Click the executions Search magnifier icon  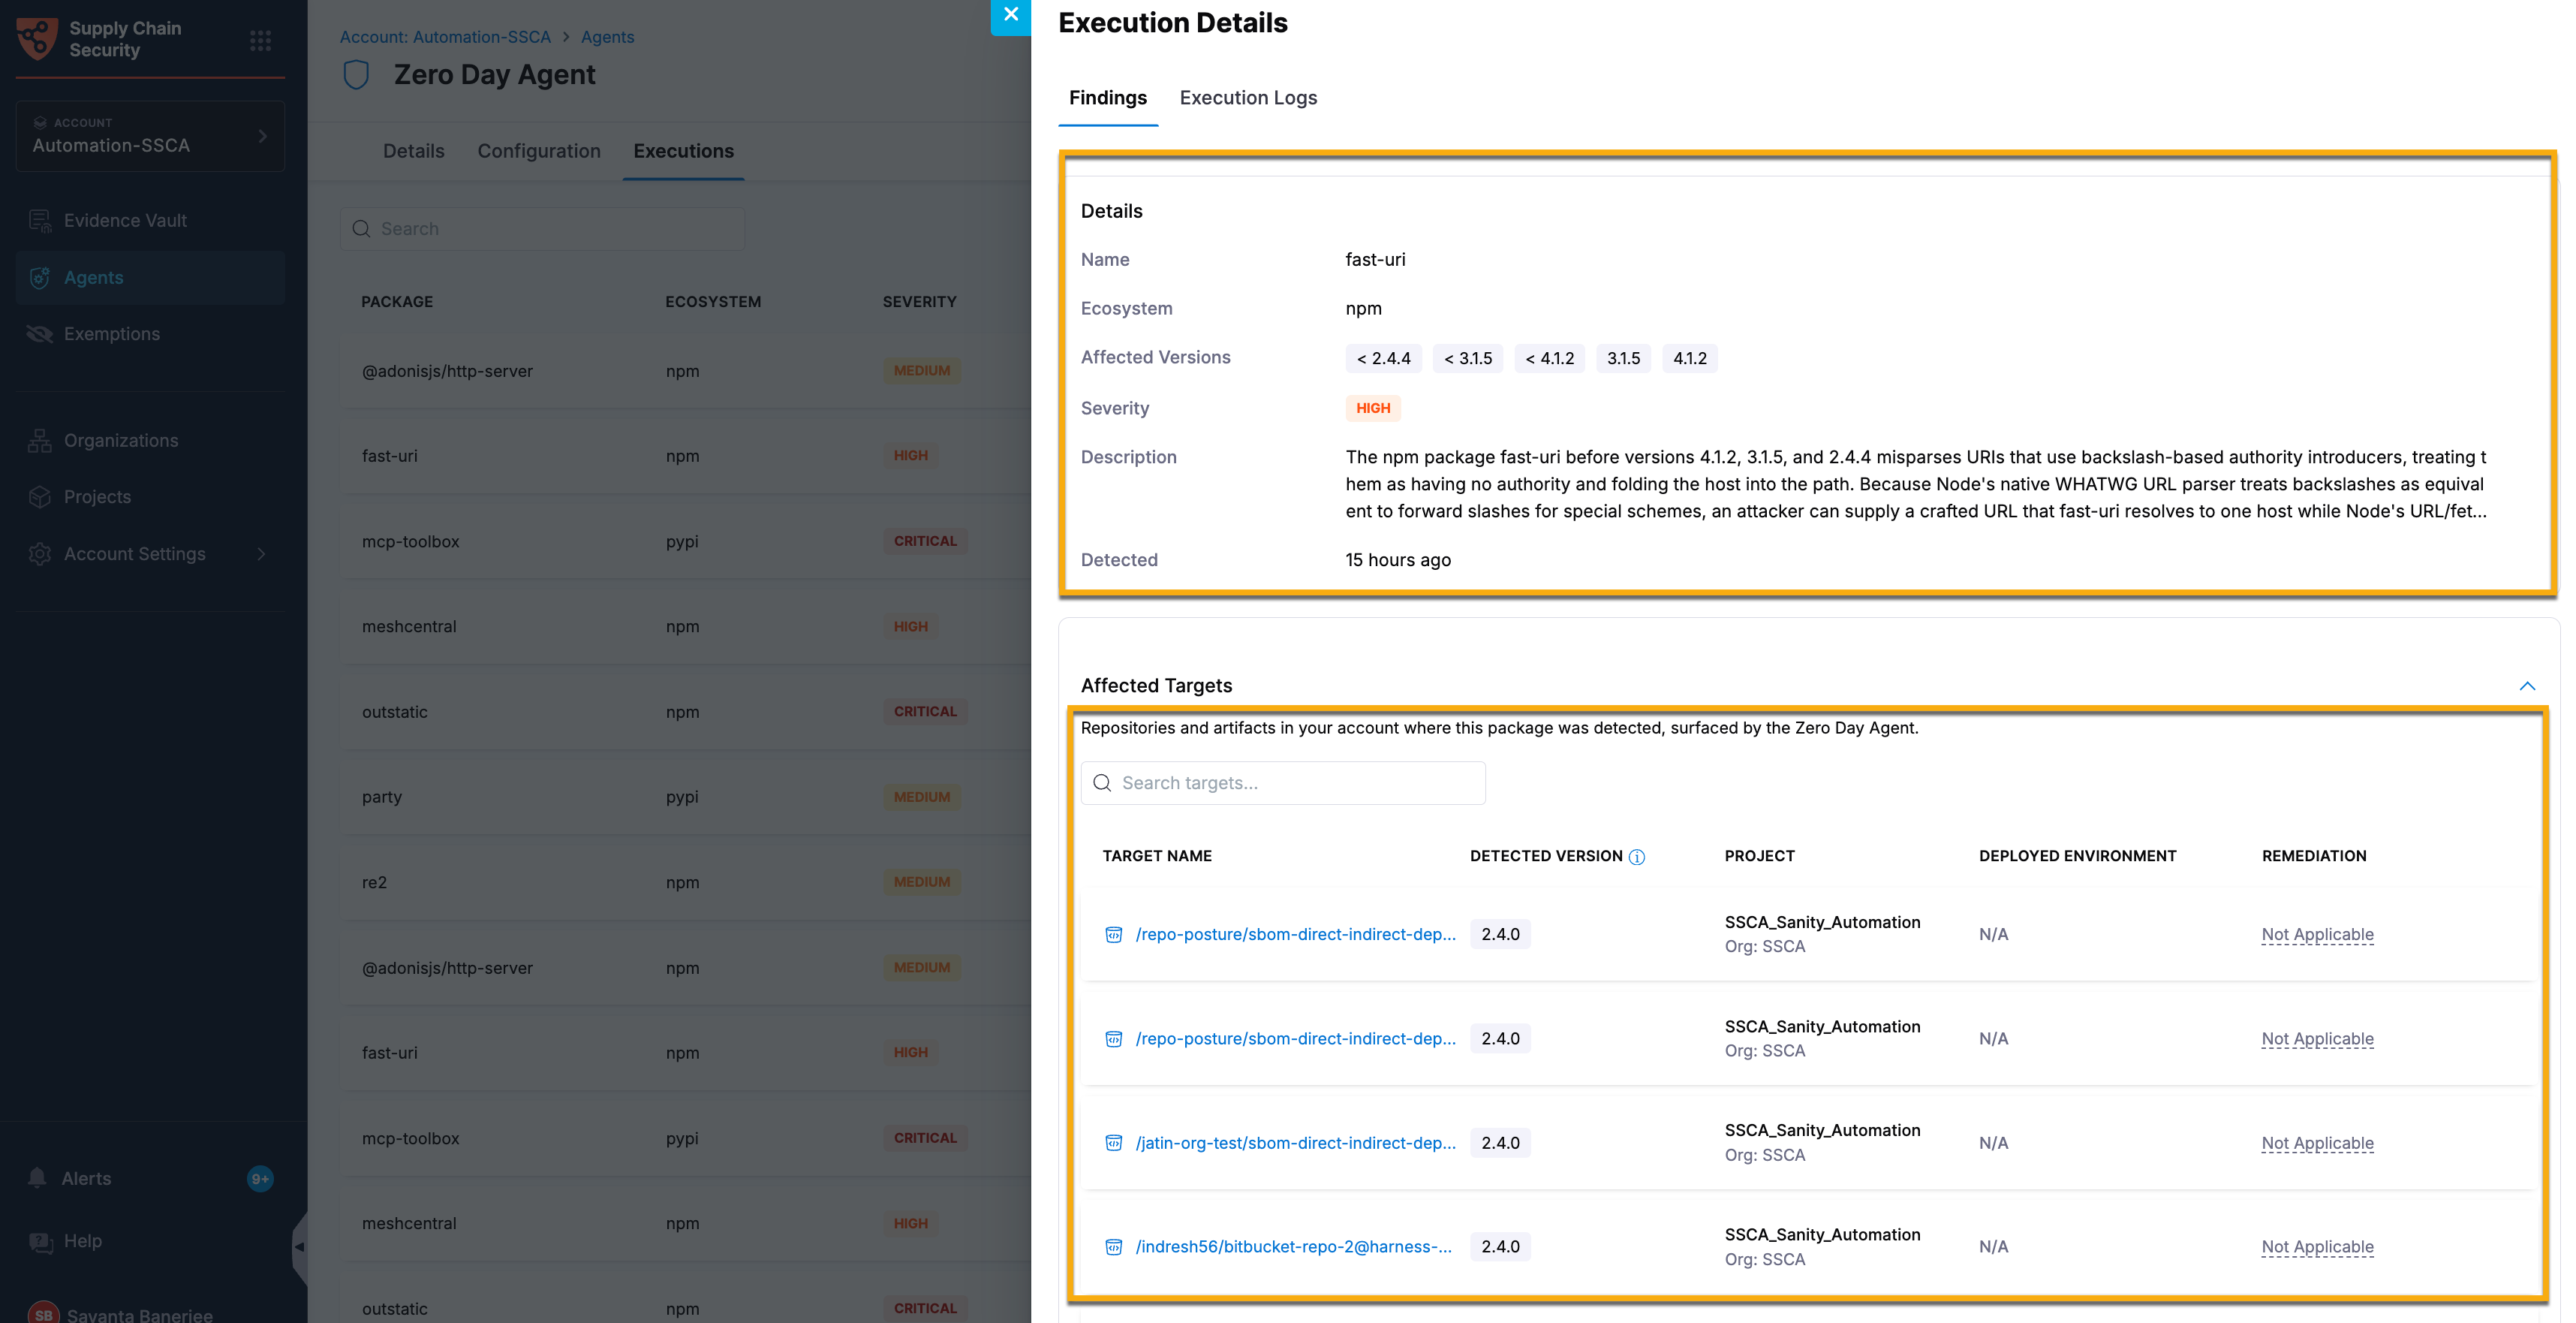click(361, 229)
